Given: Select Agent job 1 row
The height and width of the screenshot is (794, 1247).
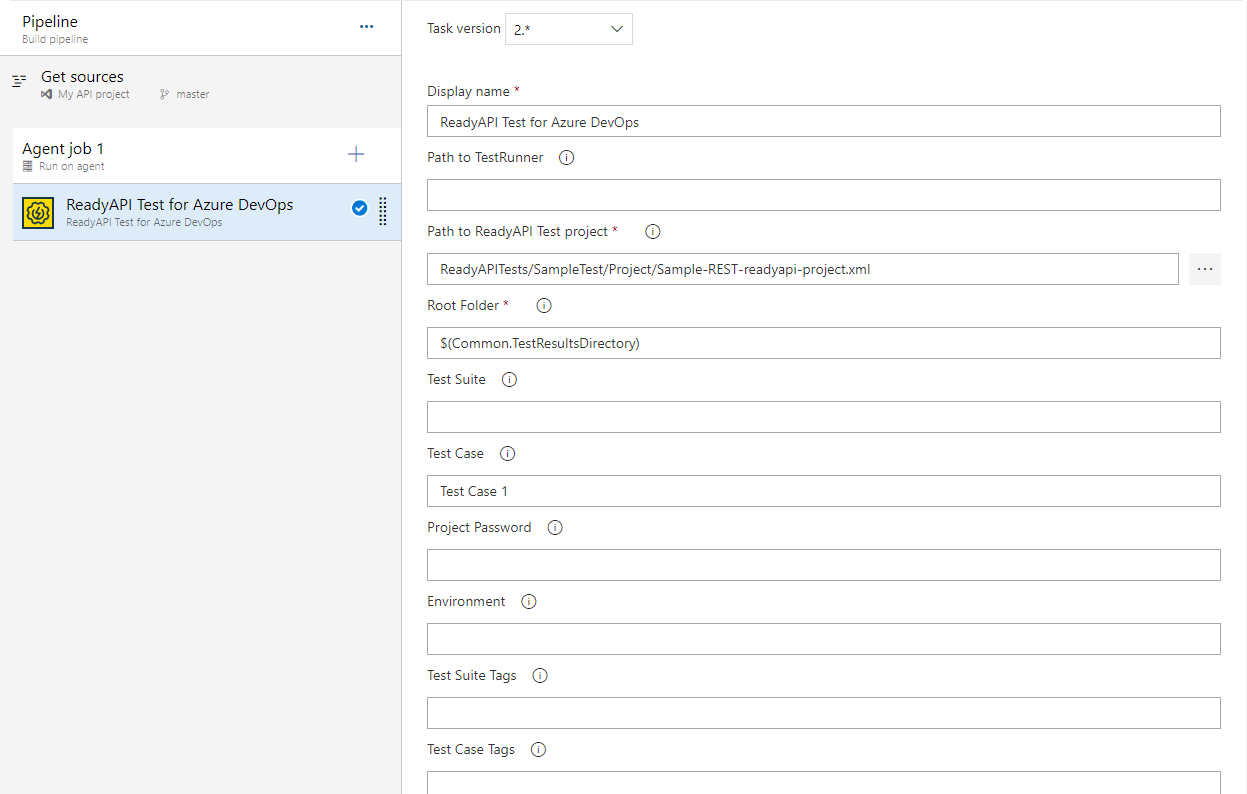Looking at the screenshot, I should click(x=207, y=156).
